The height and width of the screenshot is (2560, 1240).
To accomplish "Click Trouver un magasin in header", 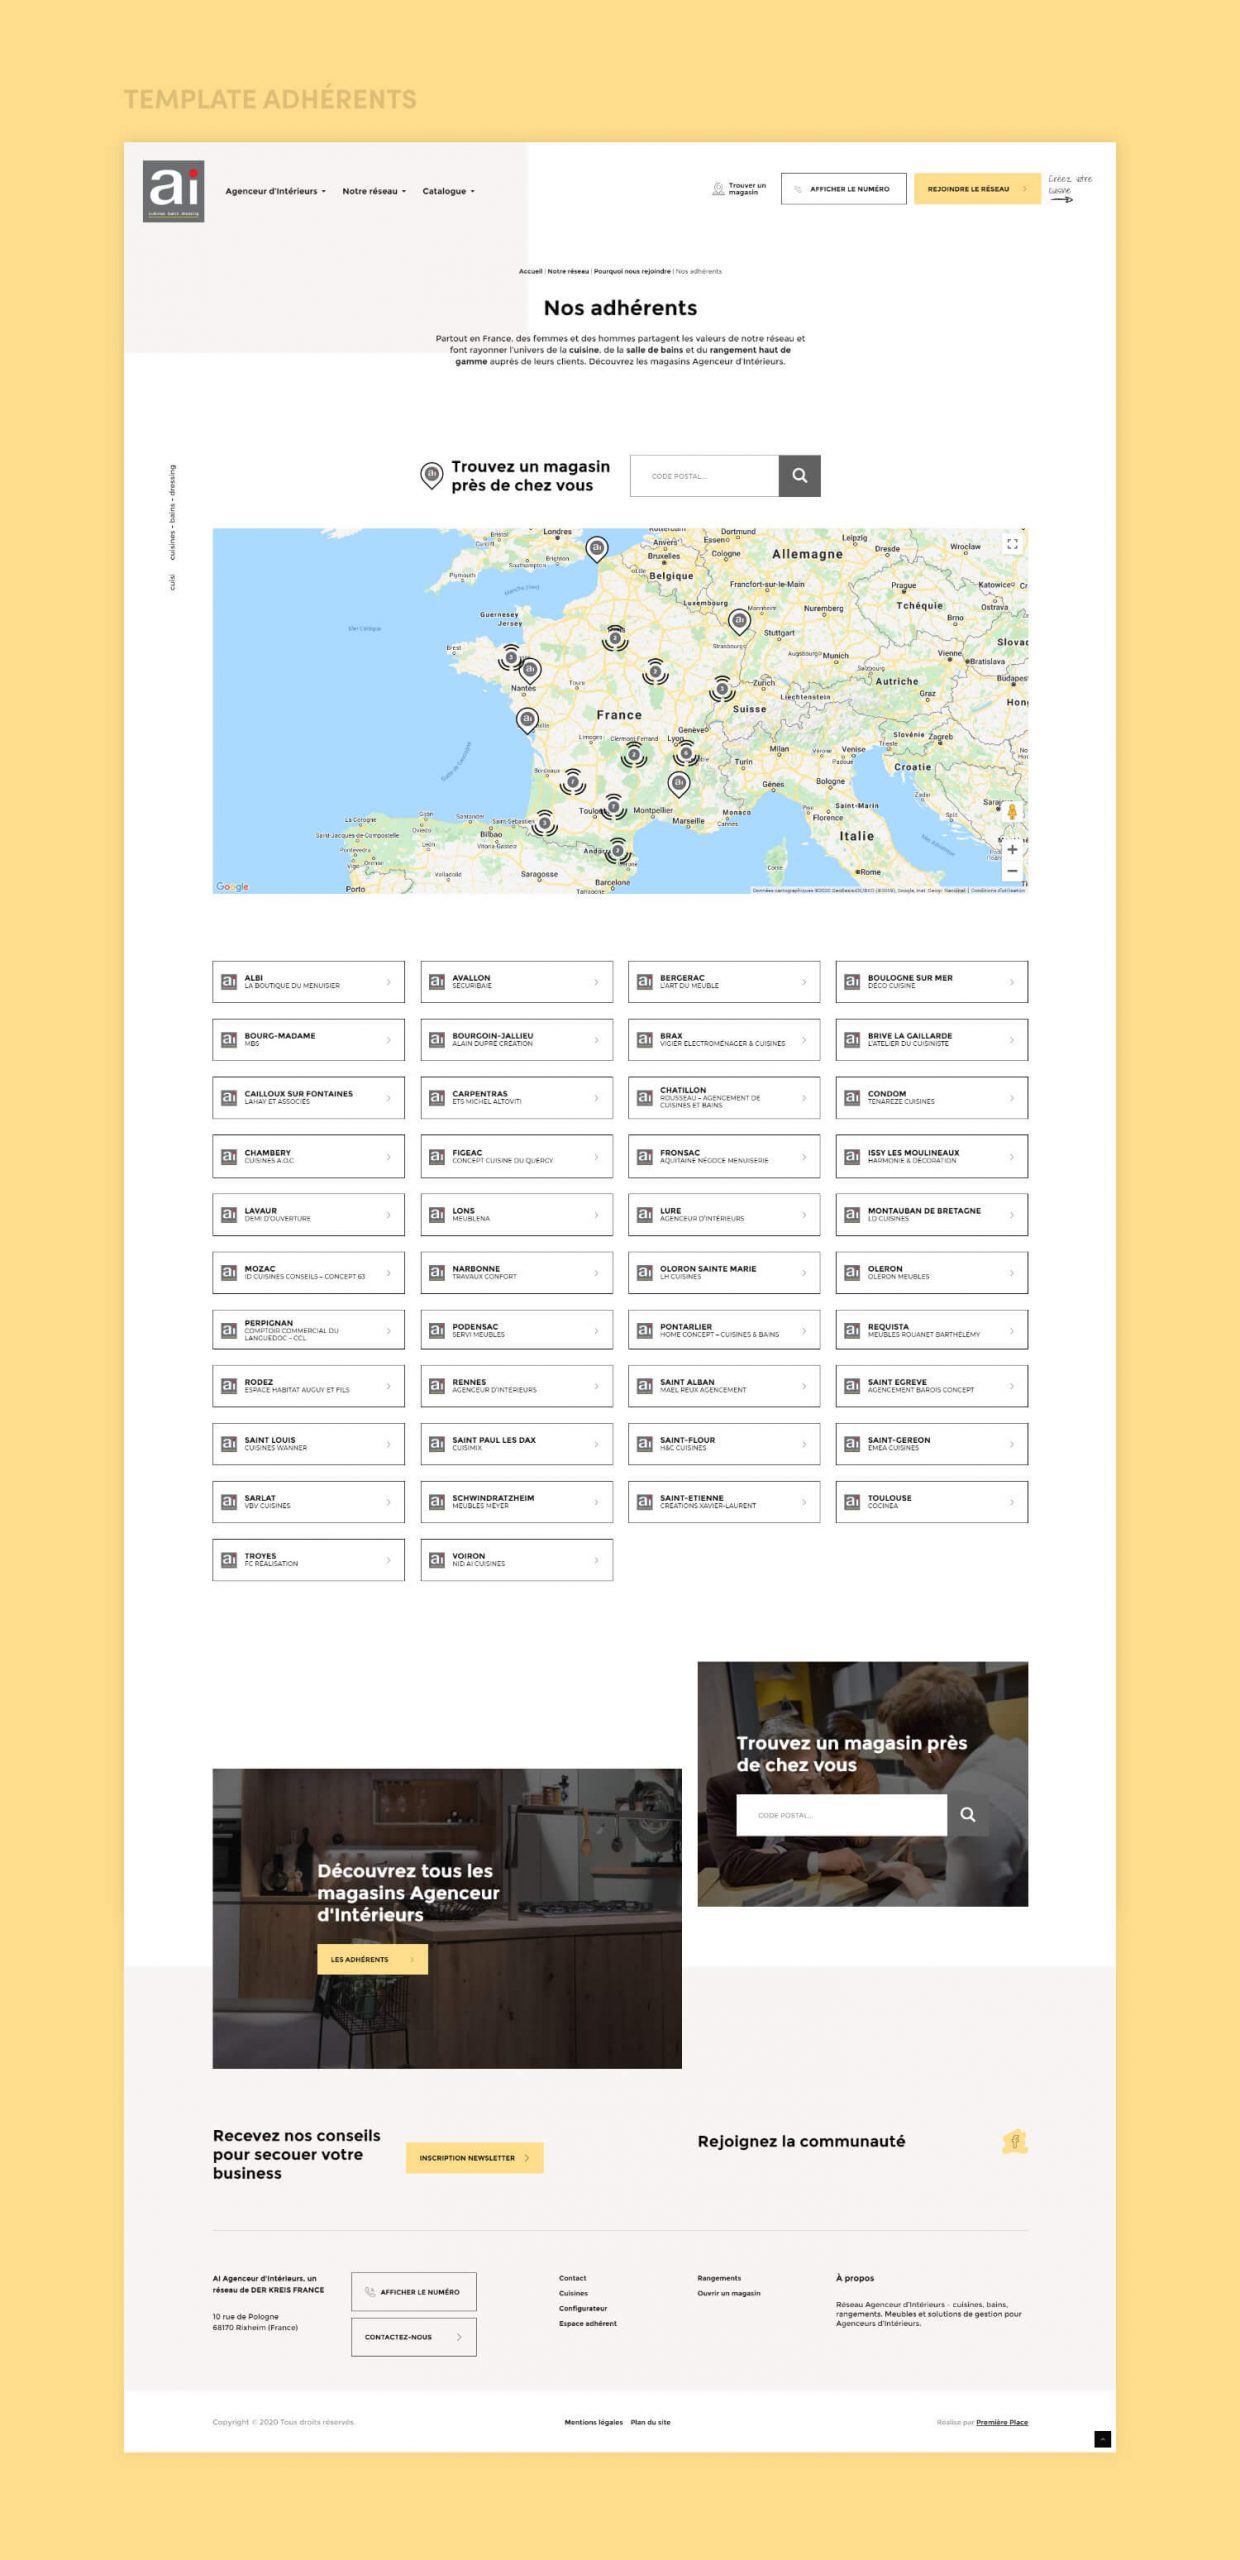I will coord(739,189).
